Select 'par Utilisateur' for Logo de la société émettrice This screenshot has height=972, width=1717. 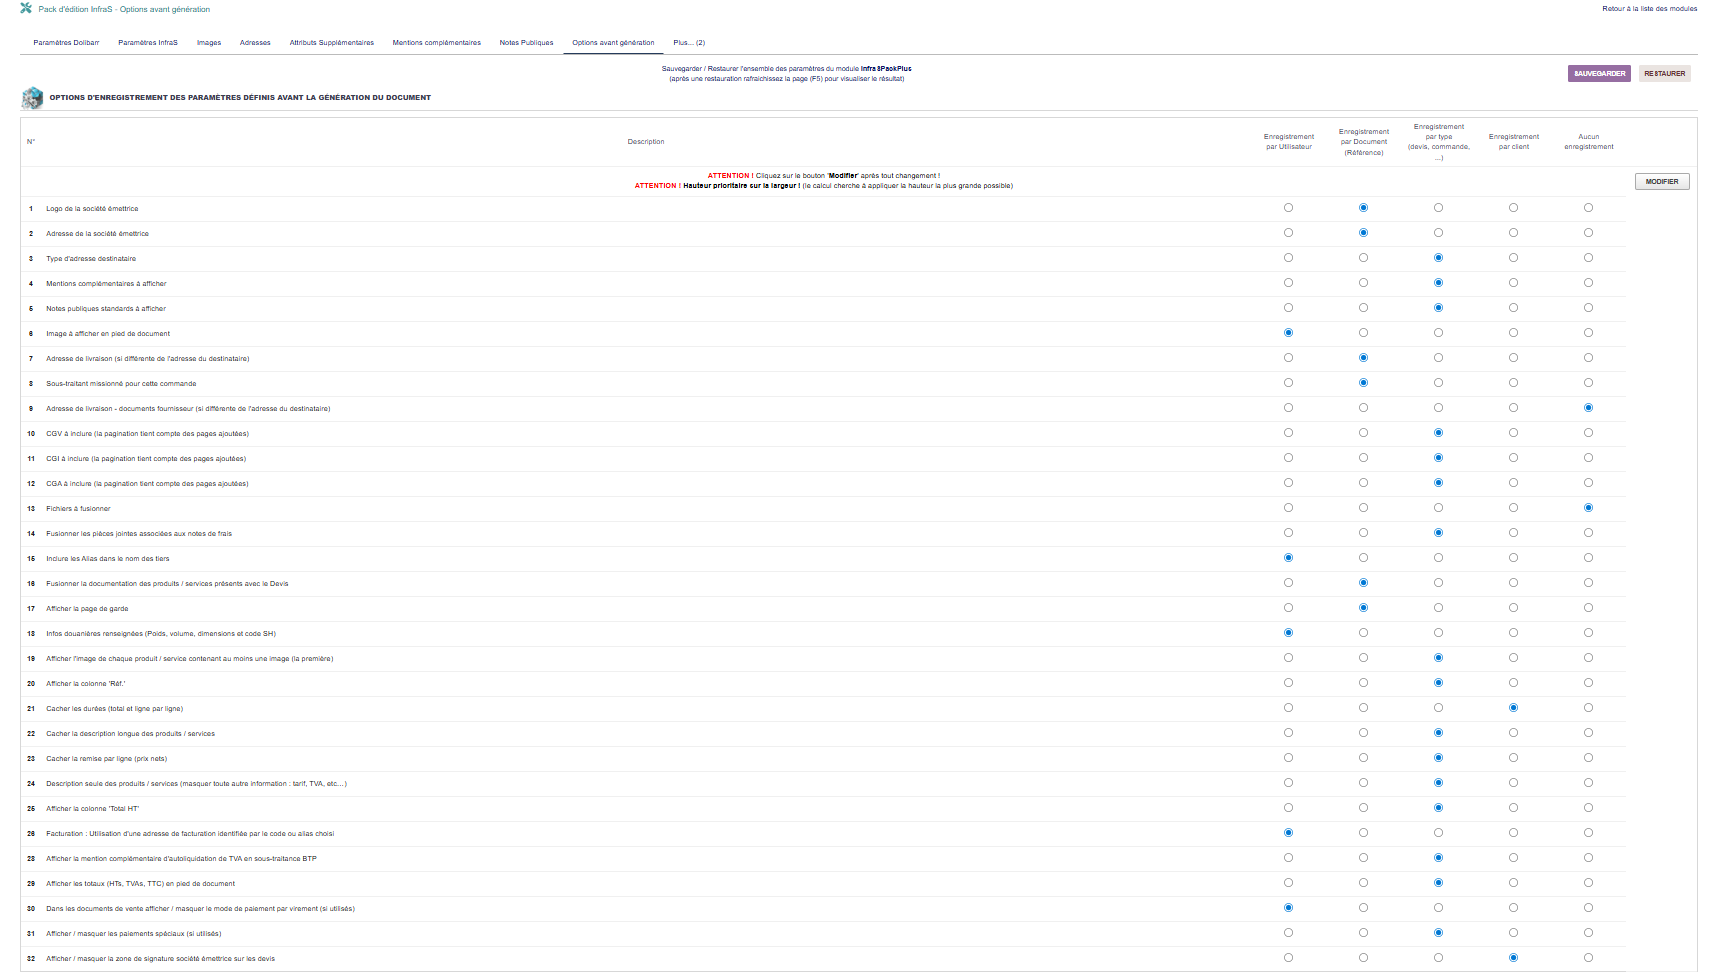point(1288,208)
